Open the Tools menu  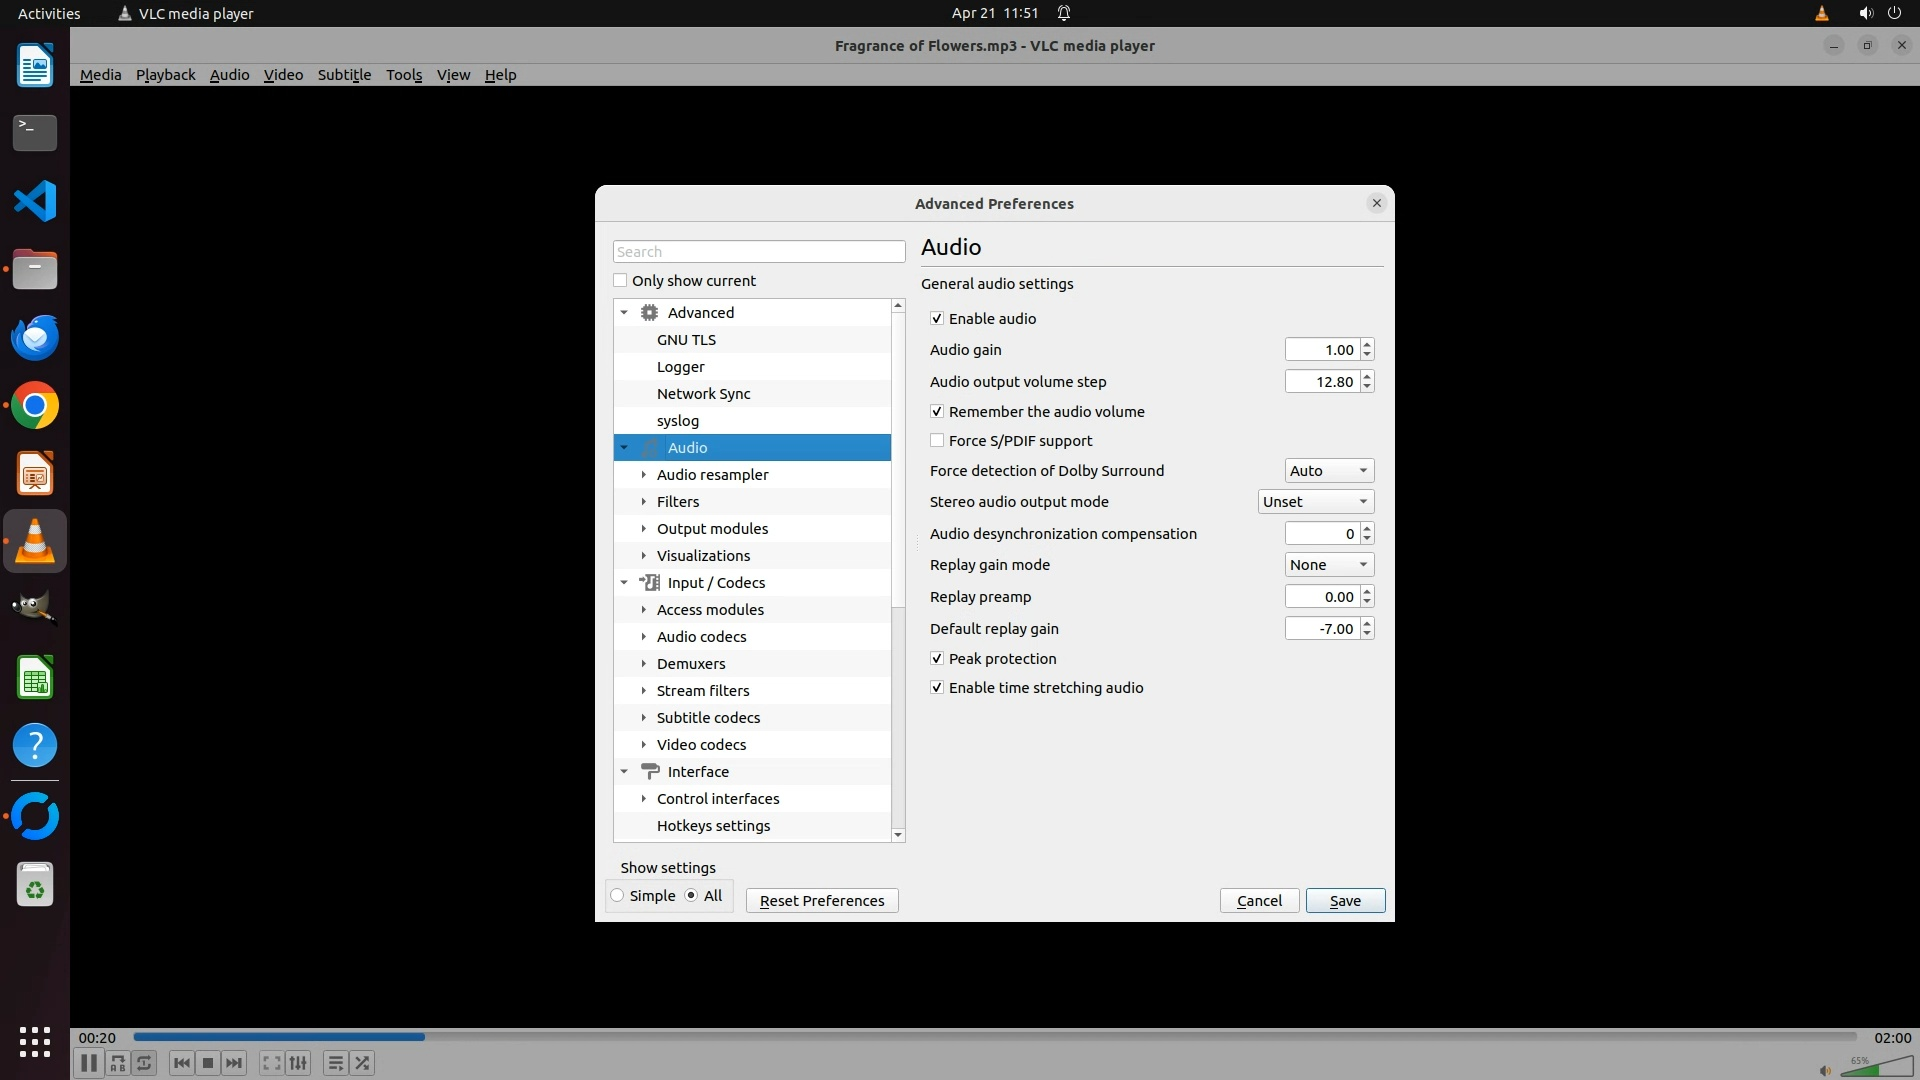click(404, 75)
